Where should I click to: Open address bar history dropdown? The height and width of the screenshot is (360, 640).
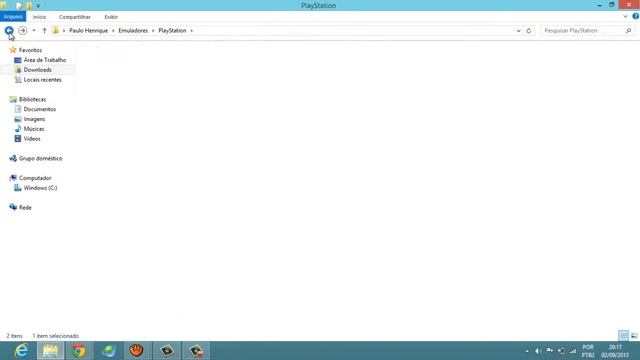click(518, 31)
